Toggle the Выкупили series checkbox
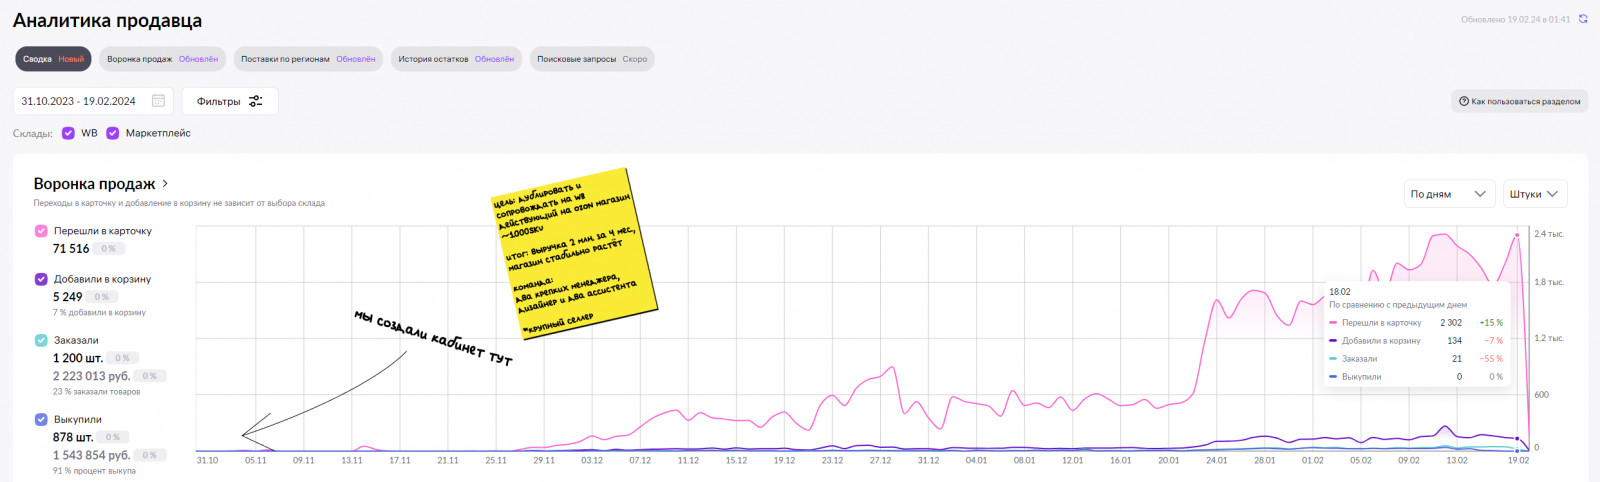1600x482 pixels. click(x=41, y=420)
